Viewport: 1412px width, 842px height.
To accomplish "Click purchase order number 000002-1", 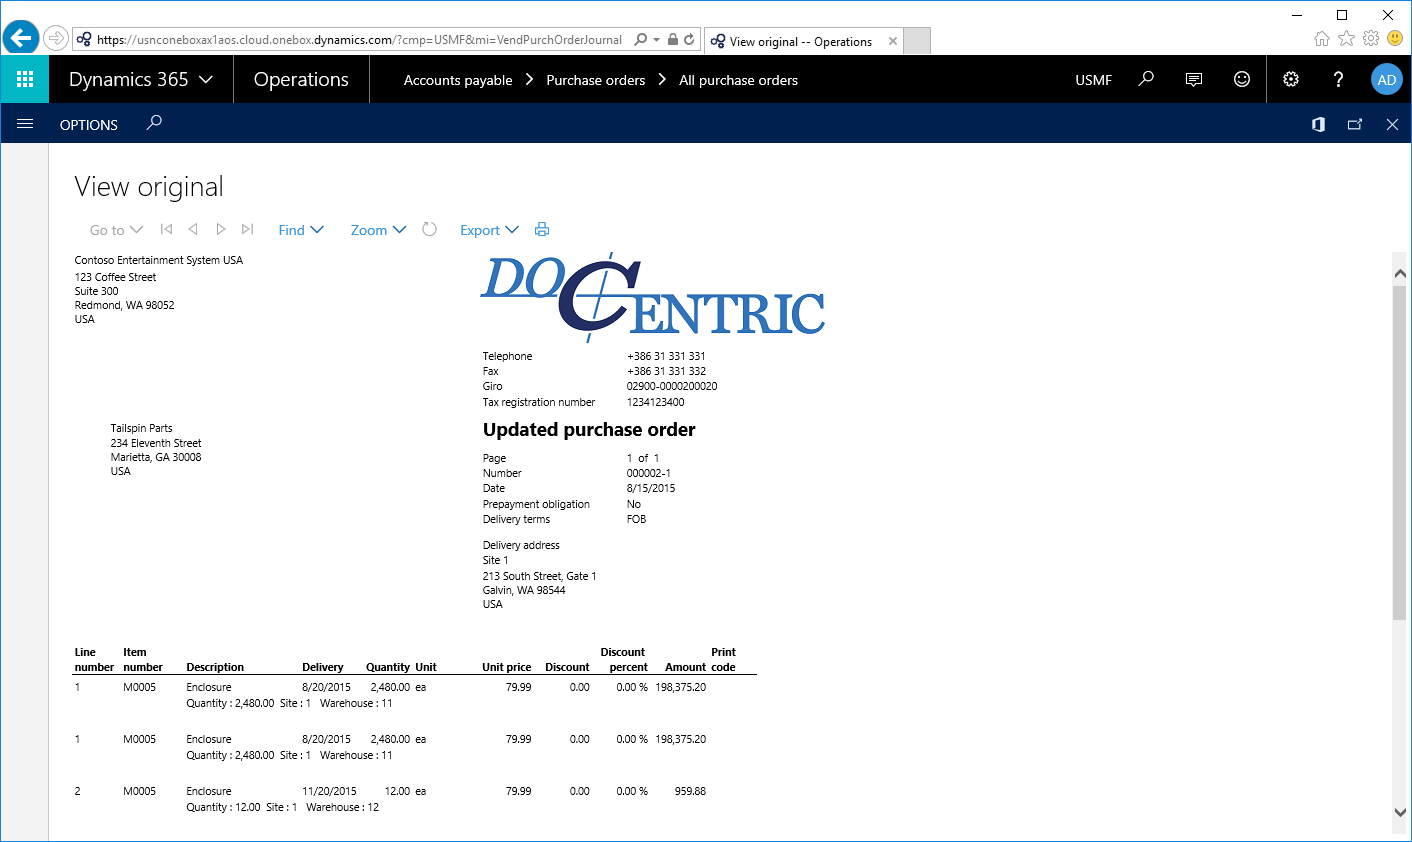I will point(649,474).
